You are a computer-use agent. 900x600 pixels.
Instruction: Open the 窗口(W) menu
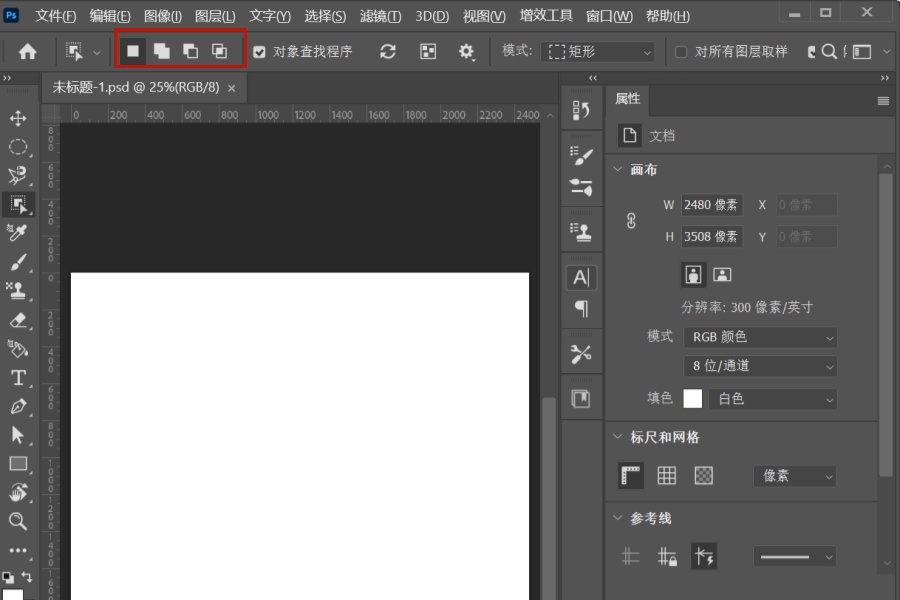tap(609, 16)
